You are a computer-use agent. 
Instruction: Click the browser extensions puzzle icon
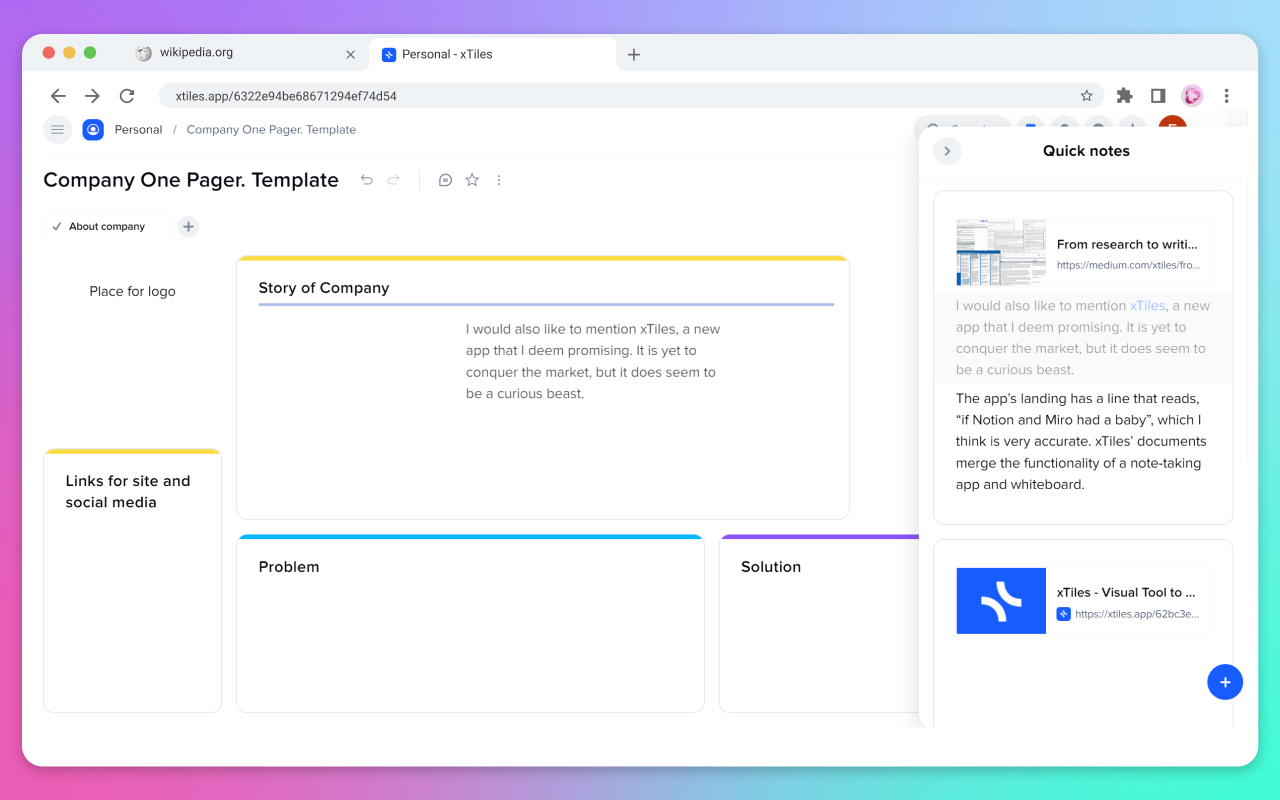click(1124, 95)
